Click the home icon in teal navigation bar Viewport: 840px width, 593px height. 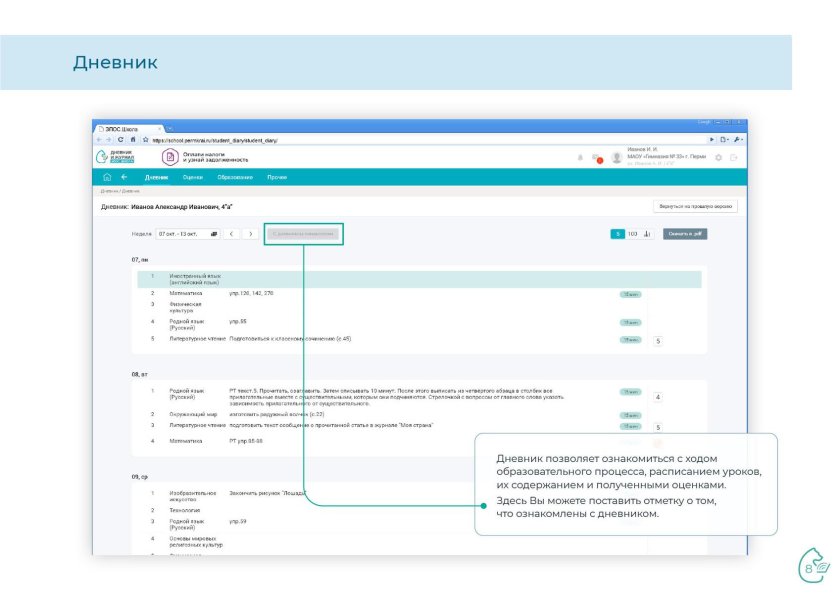point(107,177)
